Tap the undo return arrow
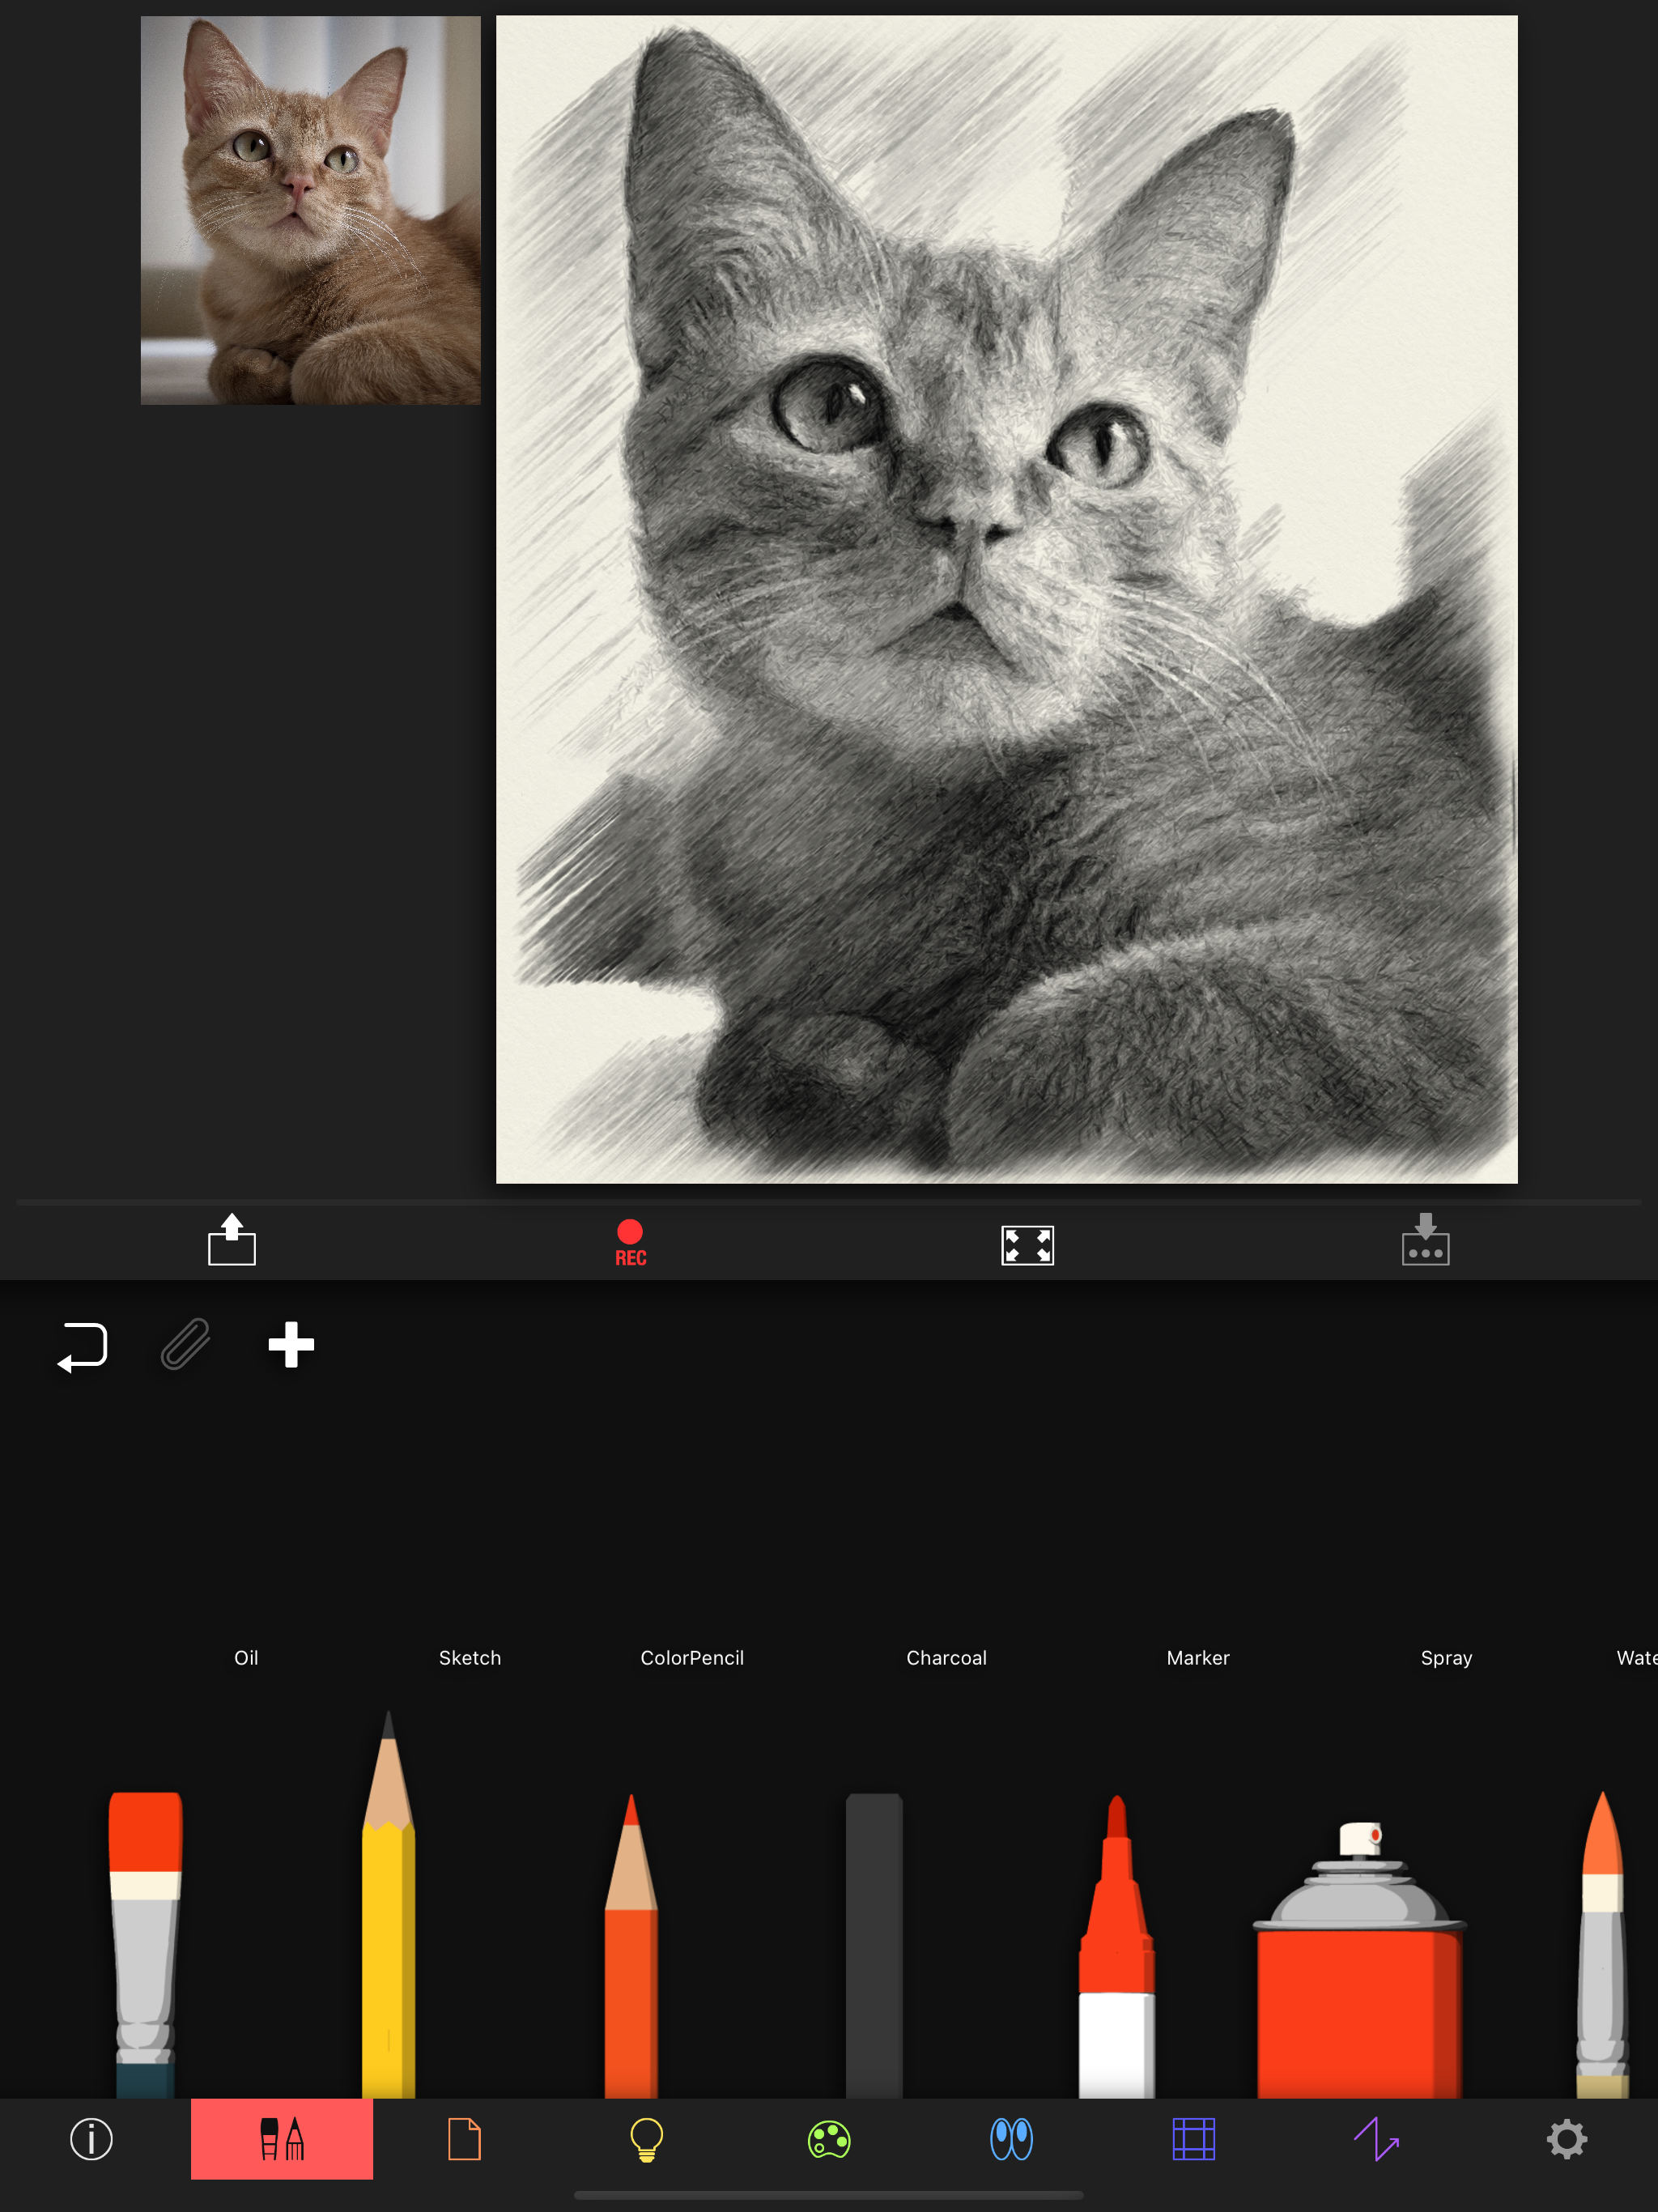1658x2212 pixels. (83, 1346)
